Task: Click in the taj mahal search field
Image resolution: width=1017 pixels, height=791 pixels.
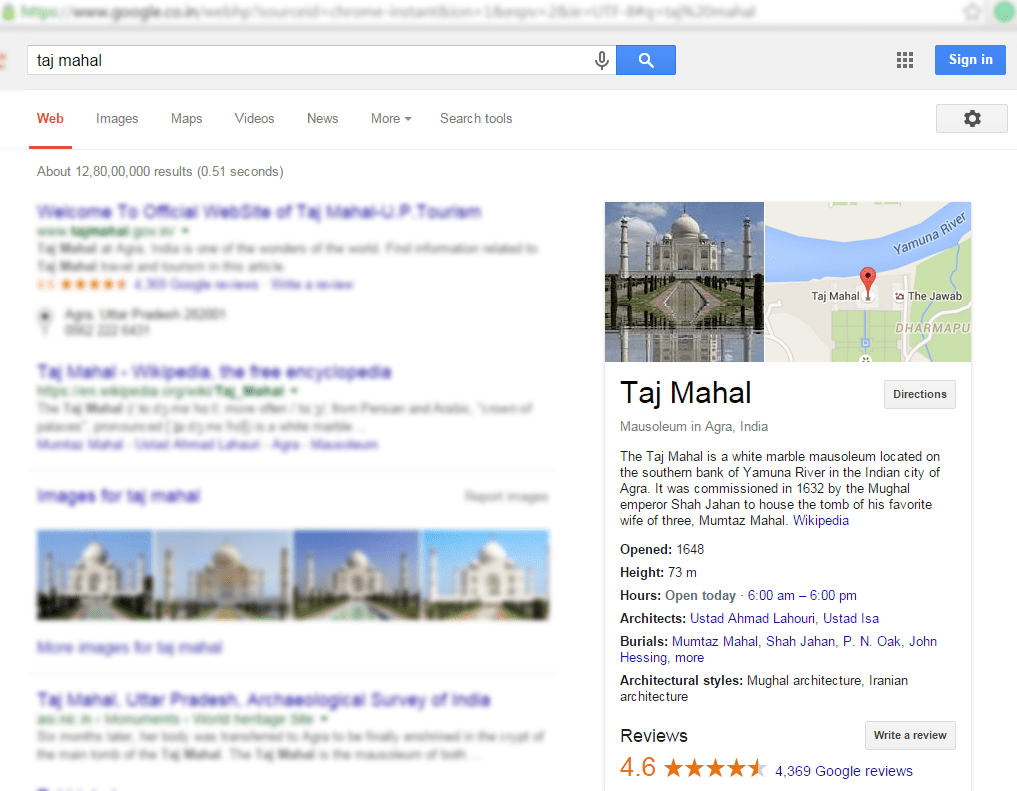Action: coord(311,60)
